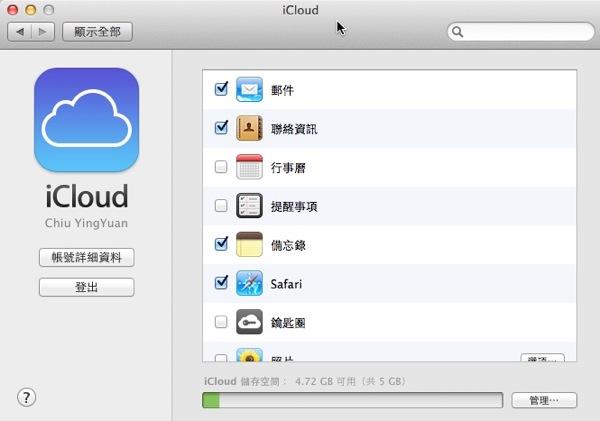The height and width of the screenshot is (421, 600).
Task: Uncheck the 聯絡資訊 Contacts checkbox
Action: 221,127
